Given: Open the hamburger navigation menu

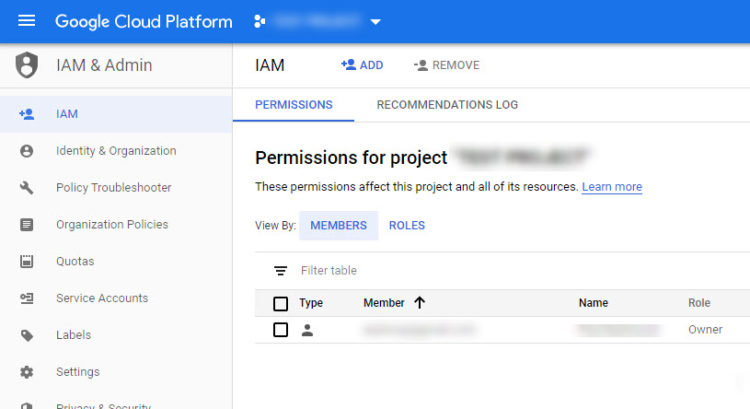Looking at the screenshot, I should point(26,21).
